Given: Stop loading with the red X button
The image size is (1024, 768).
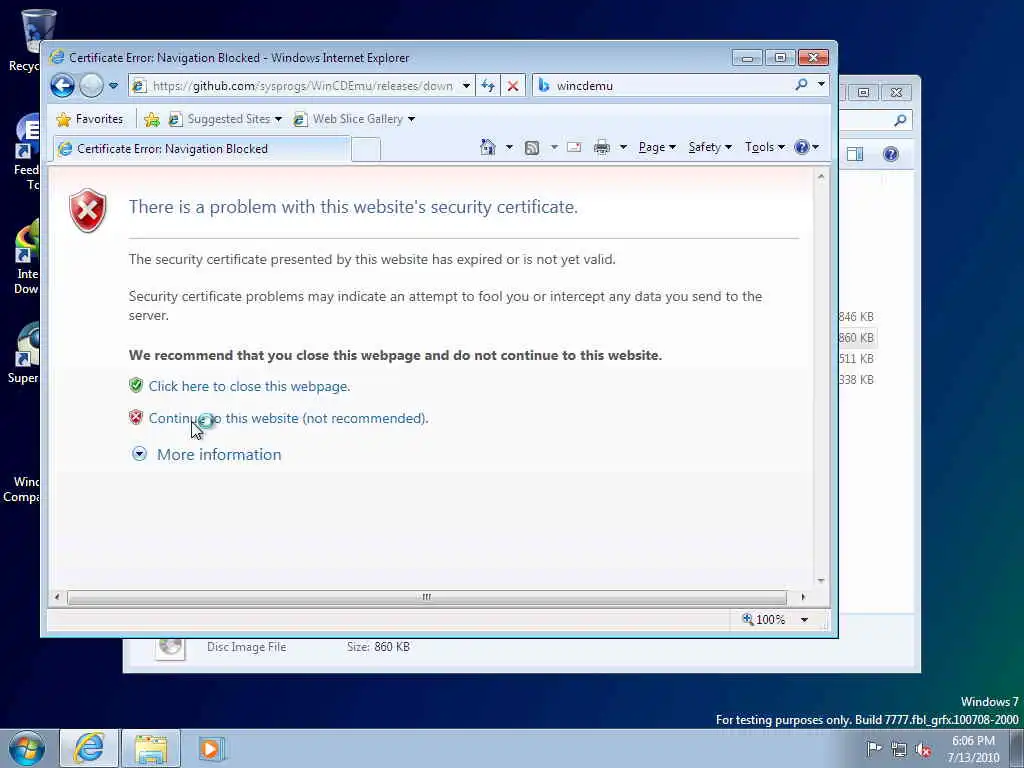Looking at the screenshot, I should [x=513, y=86].
